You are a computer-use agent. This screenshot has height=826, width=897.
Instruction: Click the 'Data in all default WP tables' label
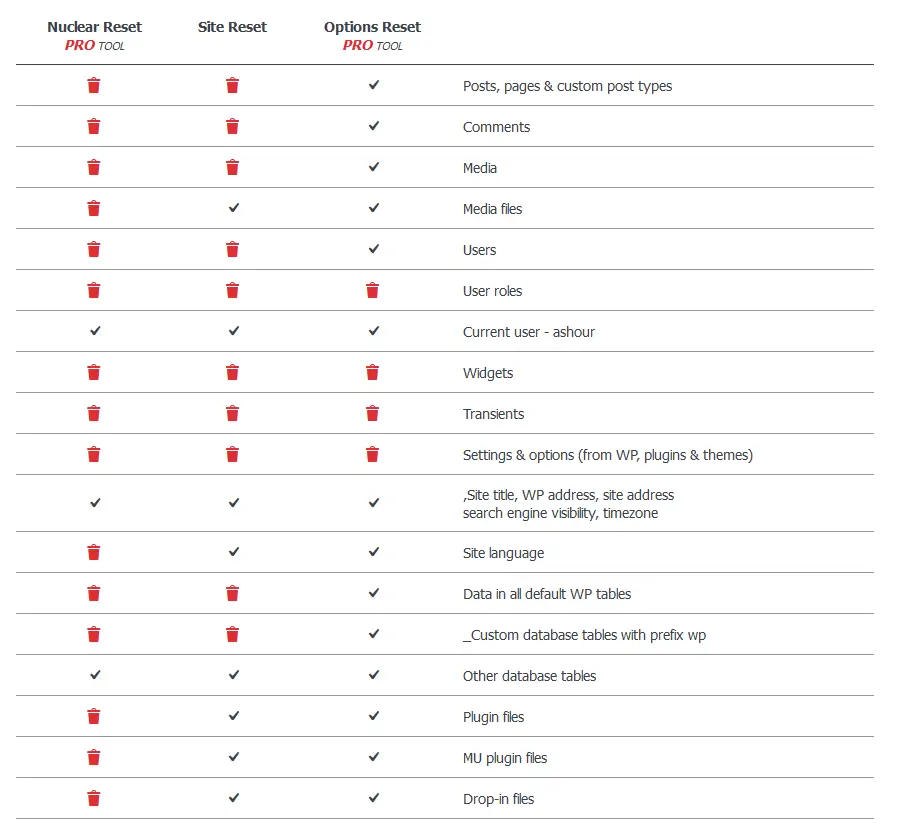tap(547, 594)
